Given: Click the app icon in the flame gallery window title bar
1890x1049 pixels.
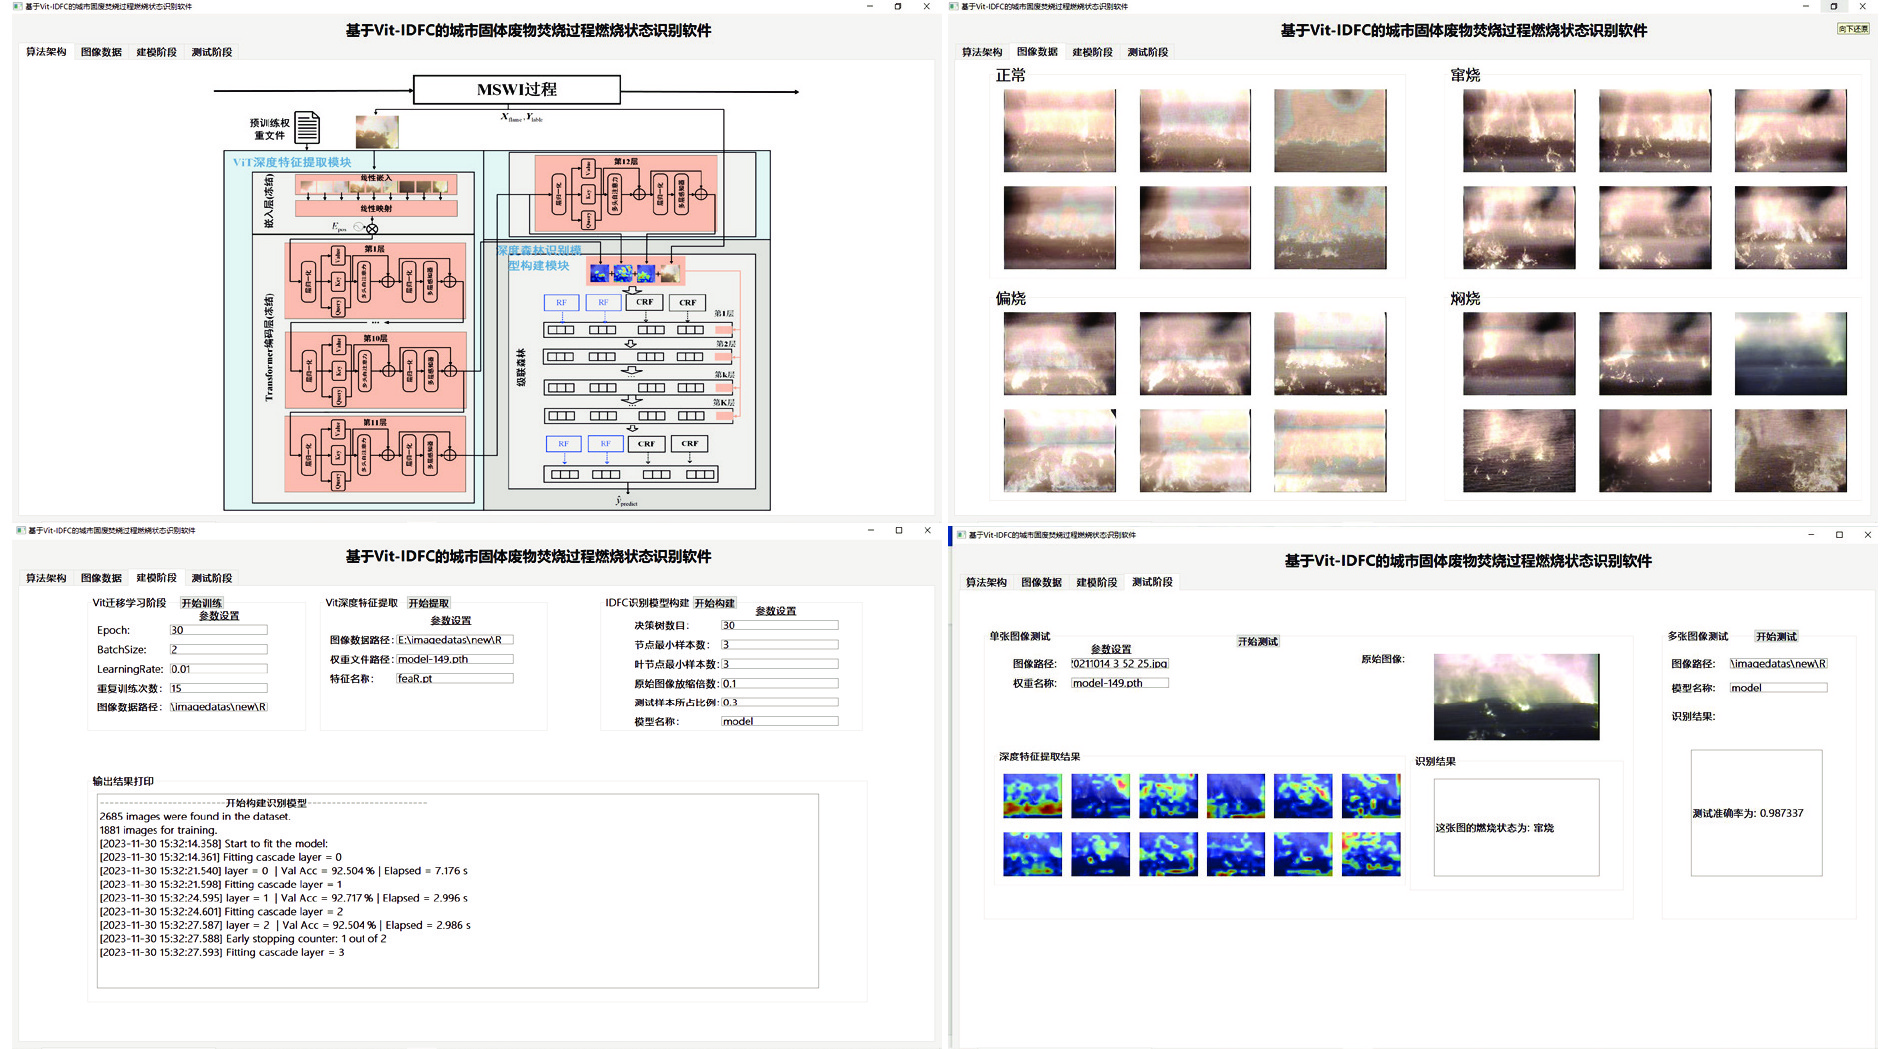Looking at the screenshot, I should [955, 6].
